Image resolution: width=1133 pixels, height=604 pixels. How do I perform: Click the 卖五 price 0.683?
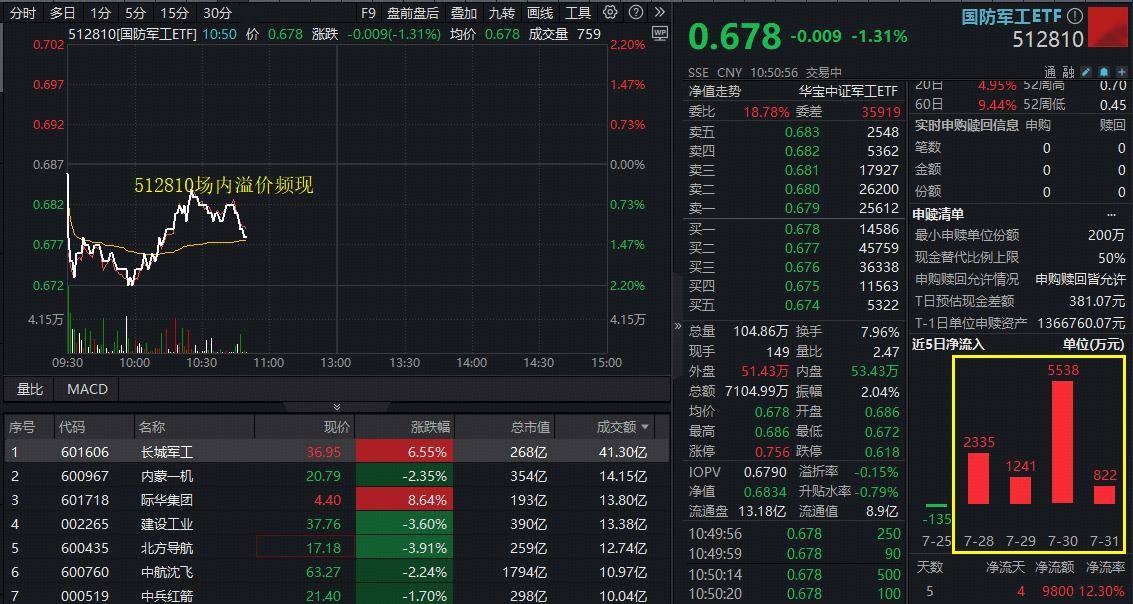coord(802,132)
